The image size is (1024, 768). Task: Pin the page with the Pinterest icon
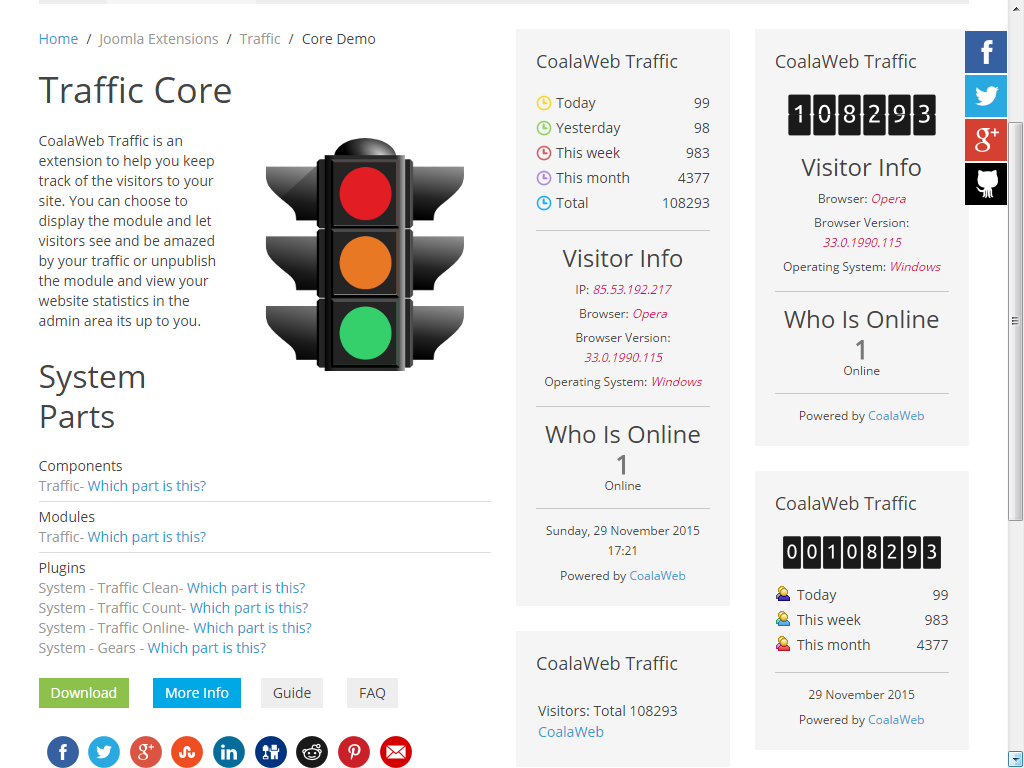(354, 752)
